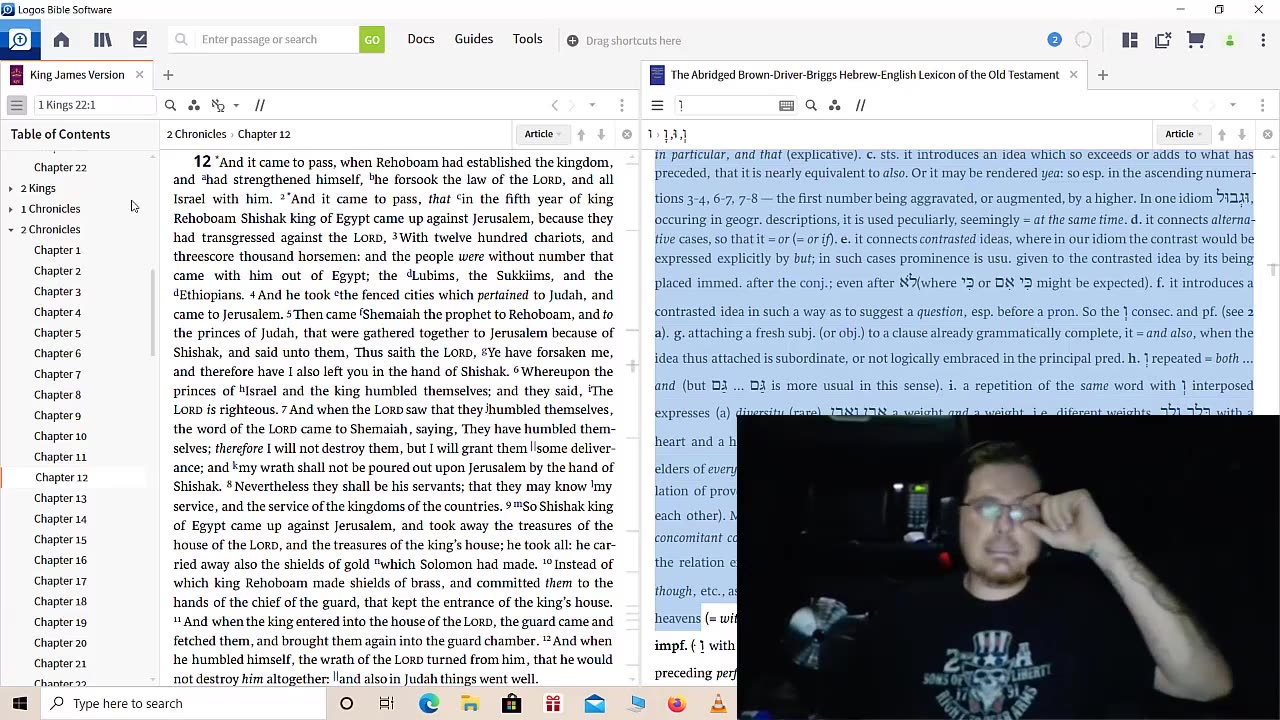Open the Guides menu
The image size is (1280, 720).
tap(474, 39)
